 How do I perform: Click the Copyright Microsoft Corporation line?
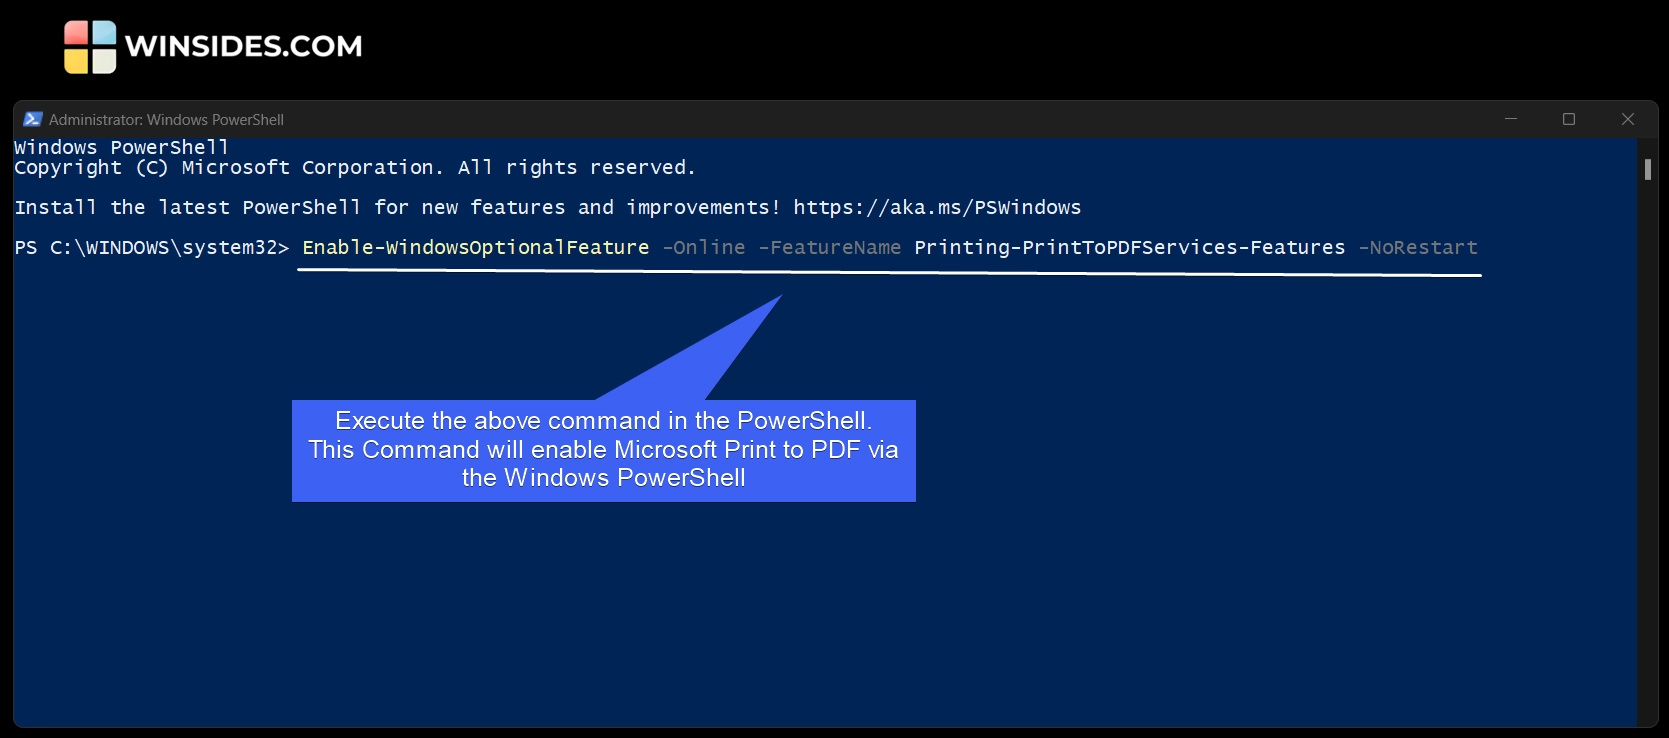(x=354, y=168)
